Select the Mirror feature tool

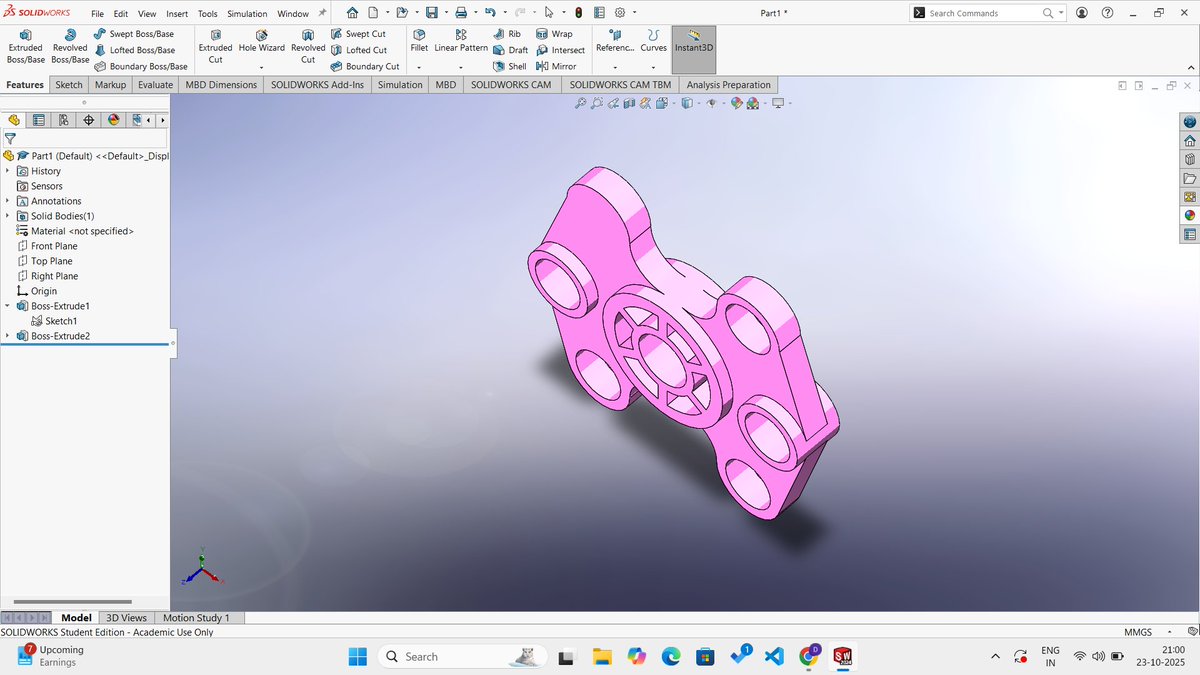(x=556, y=66)
